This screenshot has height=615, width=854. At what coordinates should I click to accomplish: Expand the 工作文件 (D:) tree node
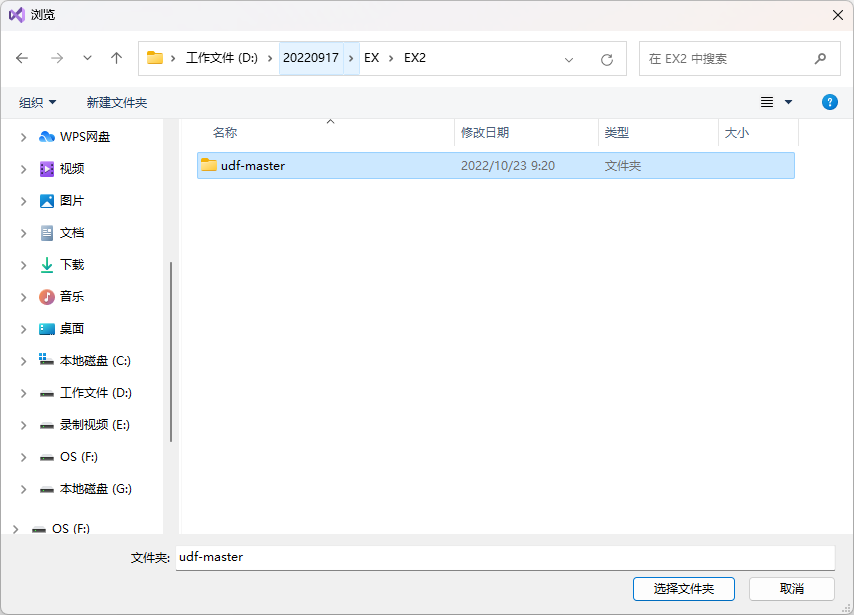coord(23,393)
